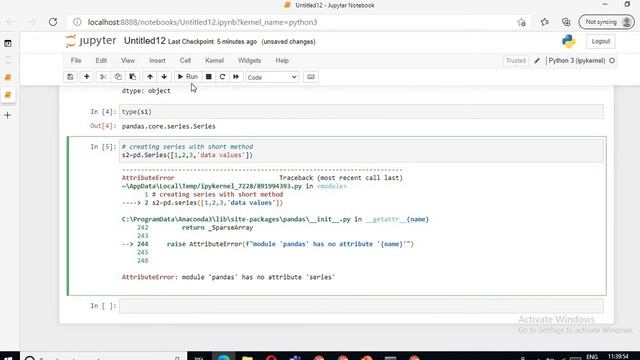Open the View menu
The height and width of the screenshot is (360, 640).
tap(128, 60)
